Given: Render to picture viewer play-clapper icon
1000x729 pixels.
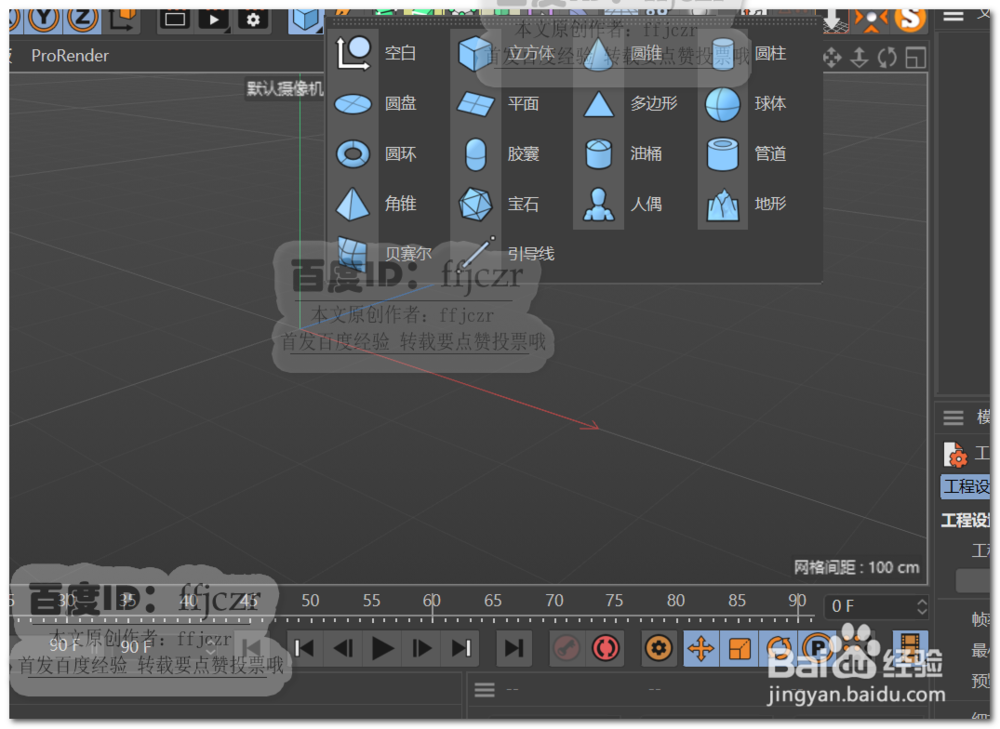Looking at the screenshot, I should click(214, 19).
